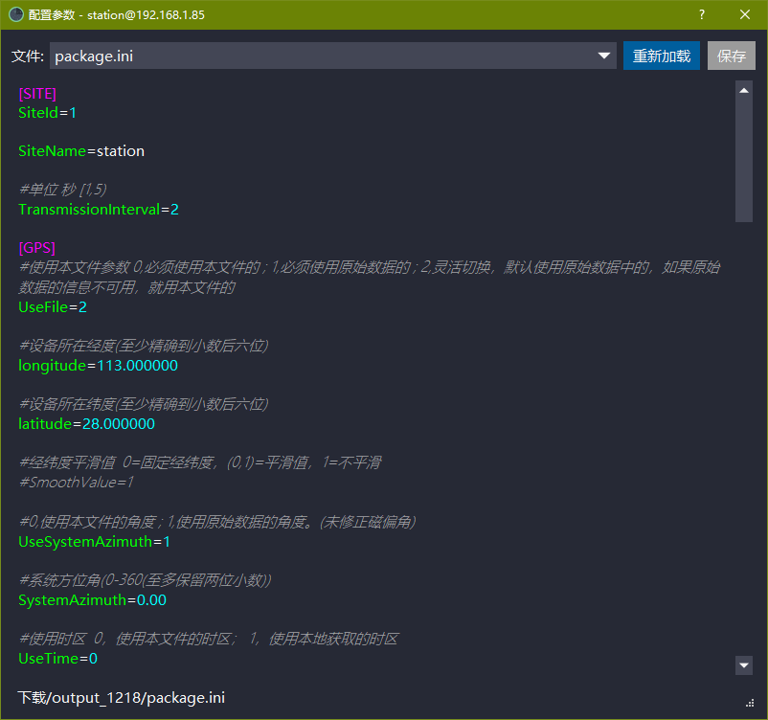Image resolution: width=768 pixels, height=720 pixels.
Task: Click the UseSystemAzimuth=1 line
Action: click(x=94, y=541)
